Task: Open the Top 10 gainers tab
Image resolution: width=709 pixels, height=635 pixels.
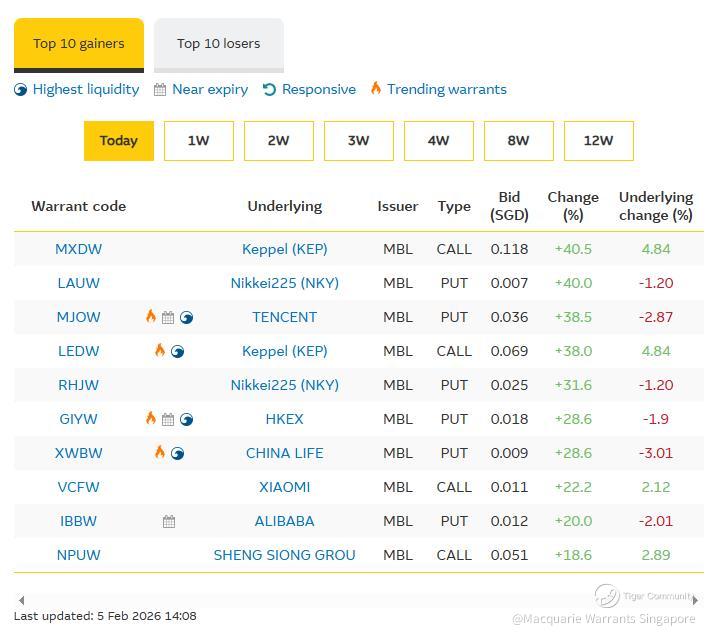Action: click(x=79, y=44)
